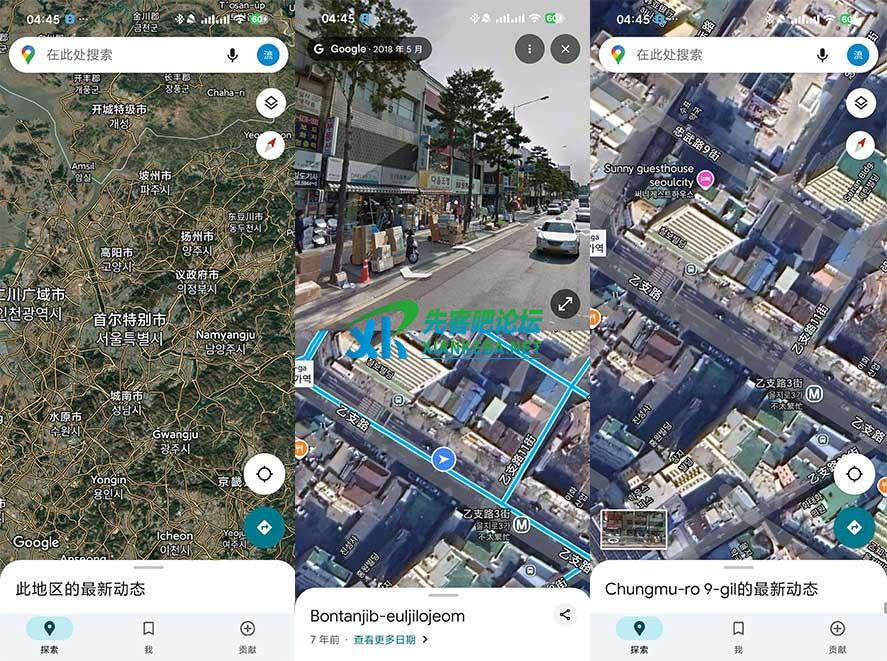Image resolution: width=887 pixels, height=661 pixels.
Task: Open map layers button on left map
Action: pyautogui.click(x=270, y=103)
